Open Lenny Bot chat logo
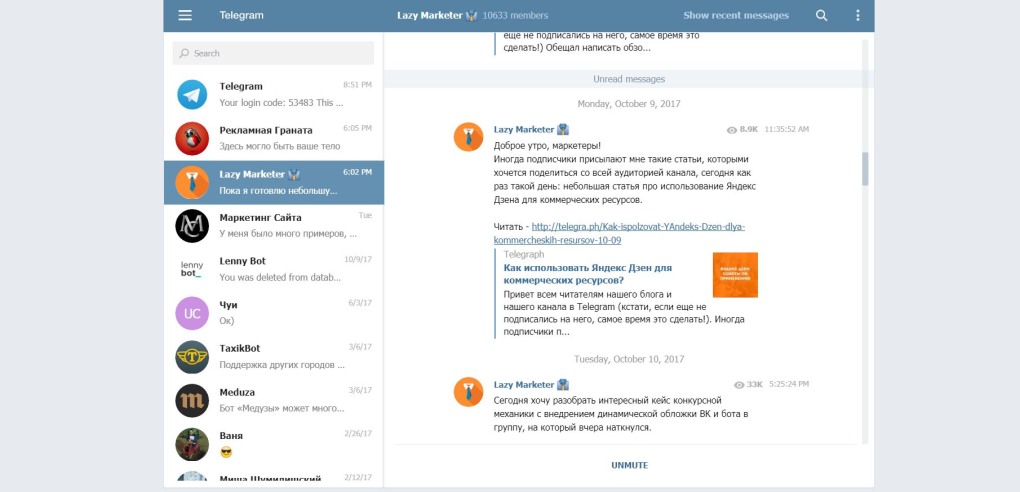This screenshot has width=1020, height=492. tap(192, 269)
